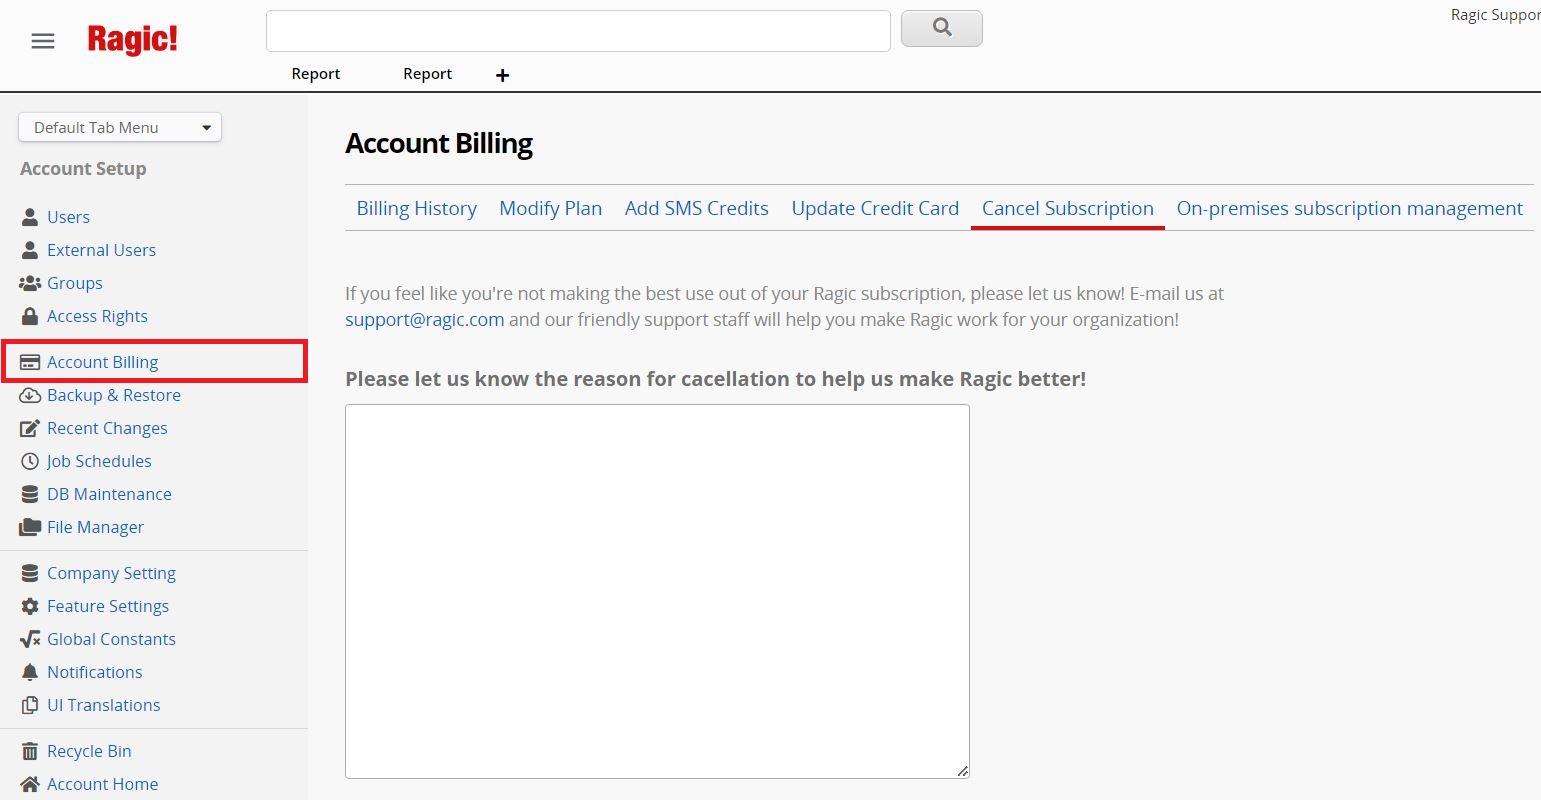Image resolution: width=1541 pixels, height=800 pixels.
Task: Click the Access Rights lock icon
Action: click(30, 316)
